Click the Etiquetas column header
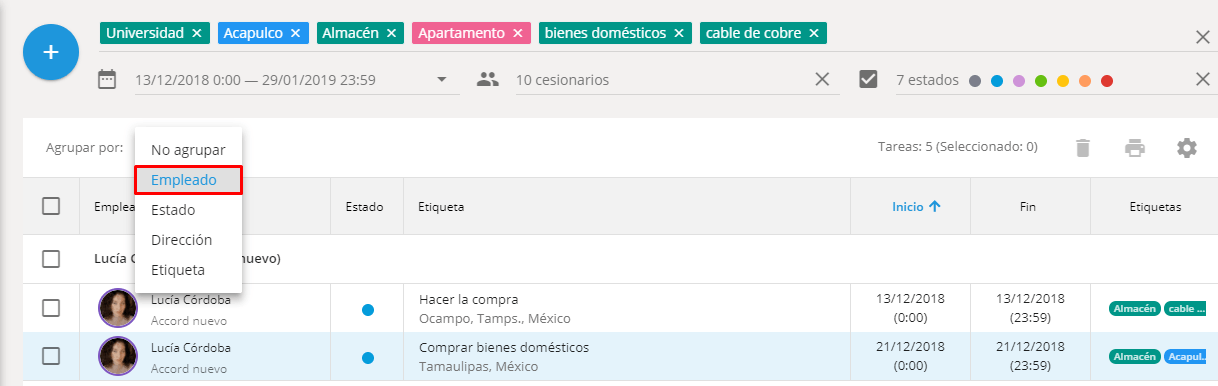This screenshot has width=1218, height=386. pos(1155,207)
